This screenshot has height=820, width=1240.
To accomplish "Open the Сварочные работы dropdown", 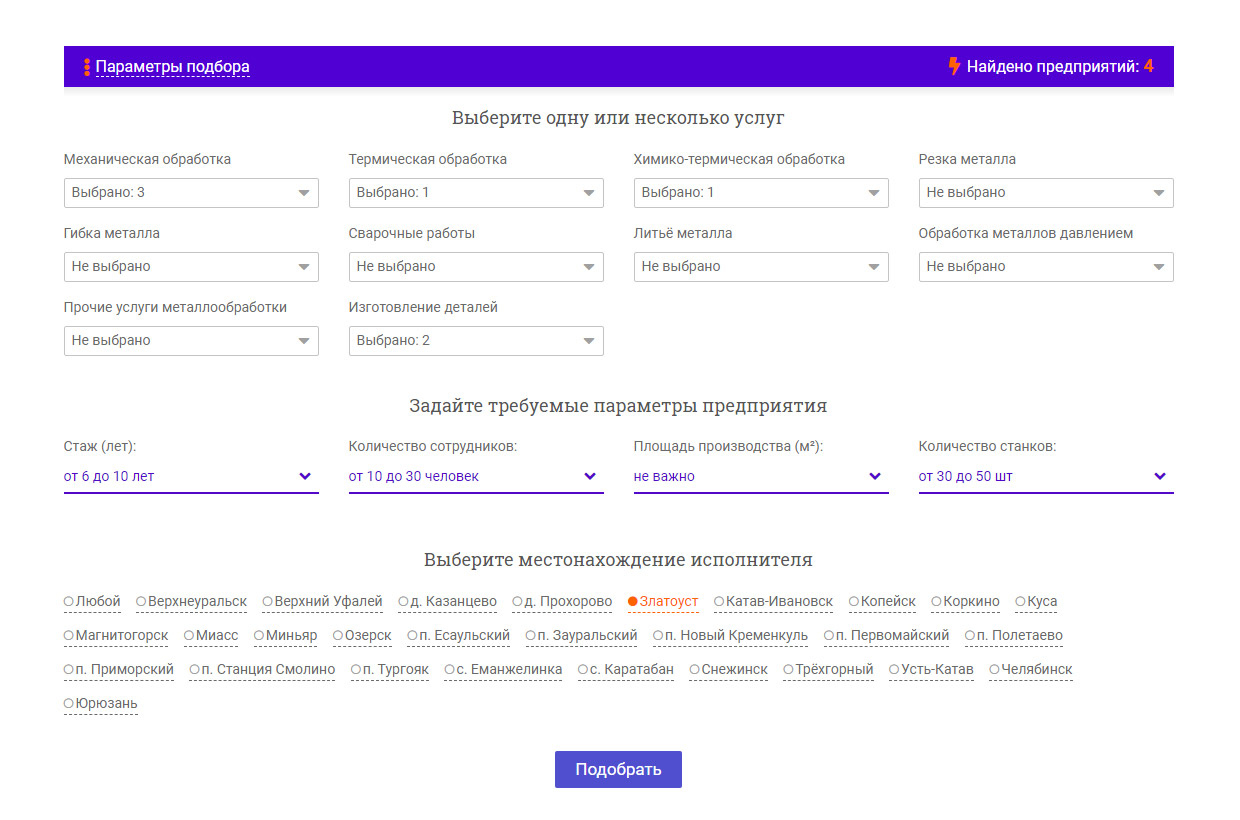I will [x=476, y=266].
